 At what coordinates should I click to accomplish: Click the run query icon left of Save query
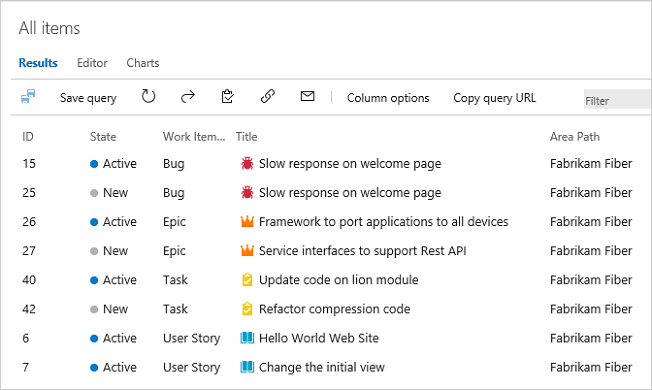pyautogui.click(x=28, y=96)
